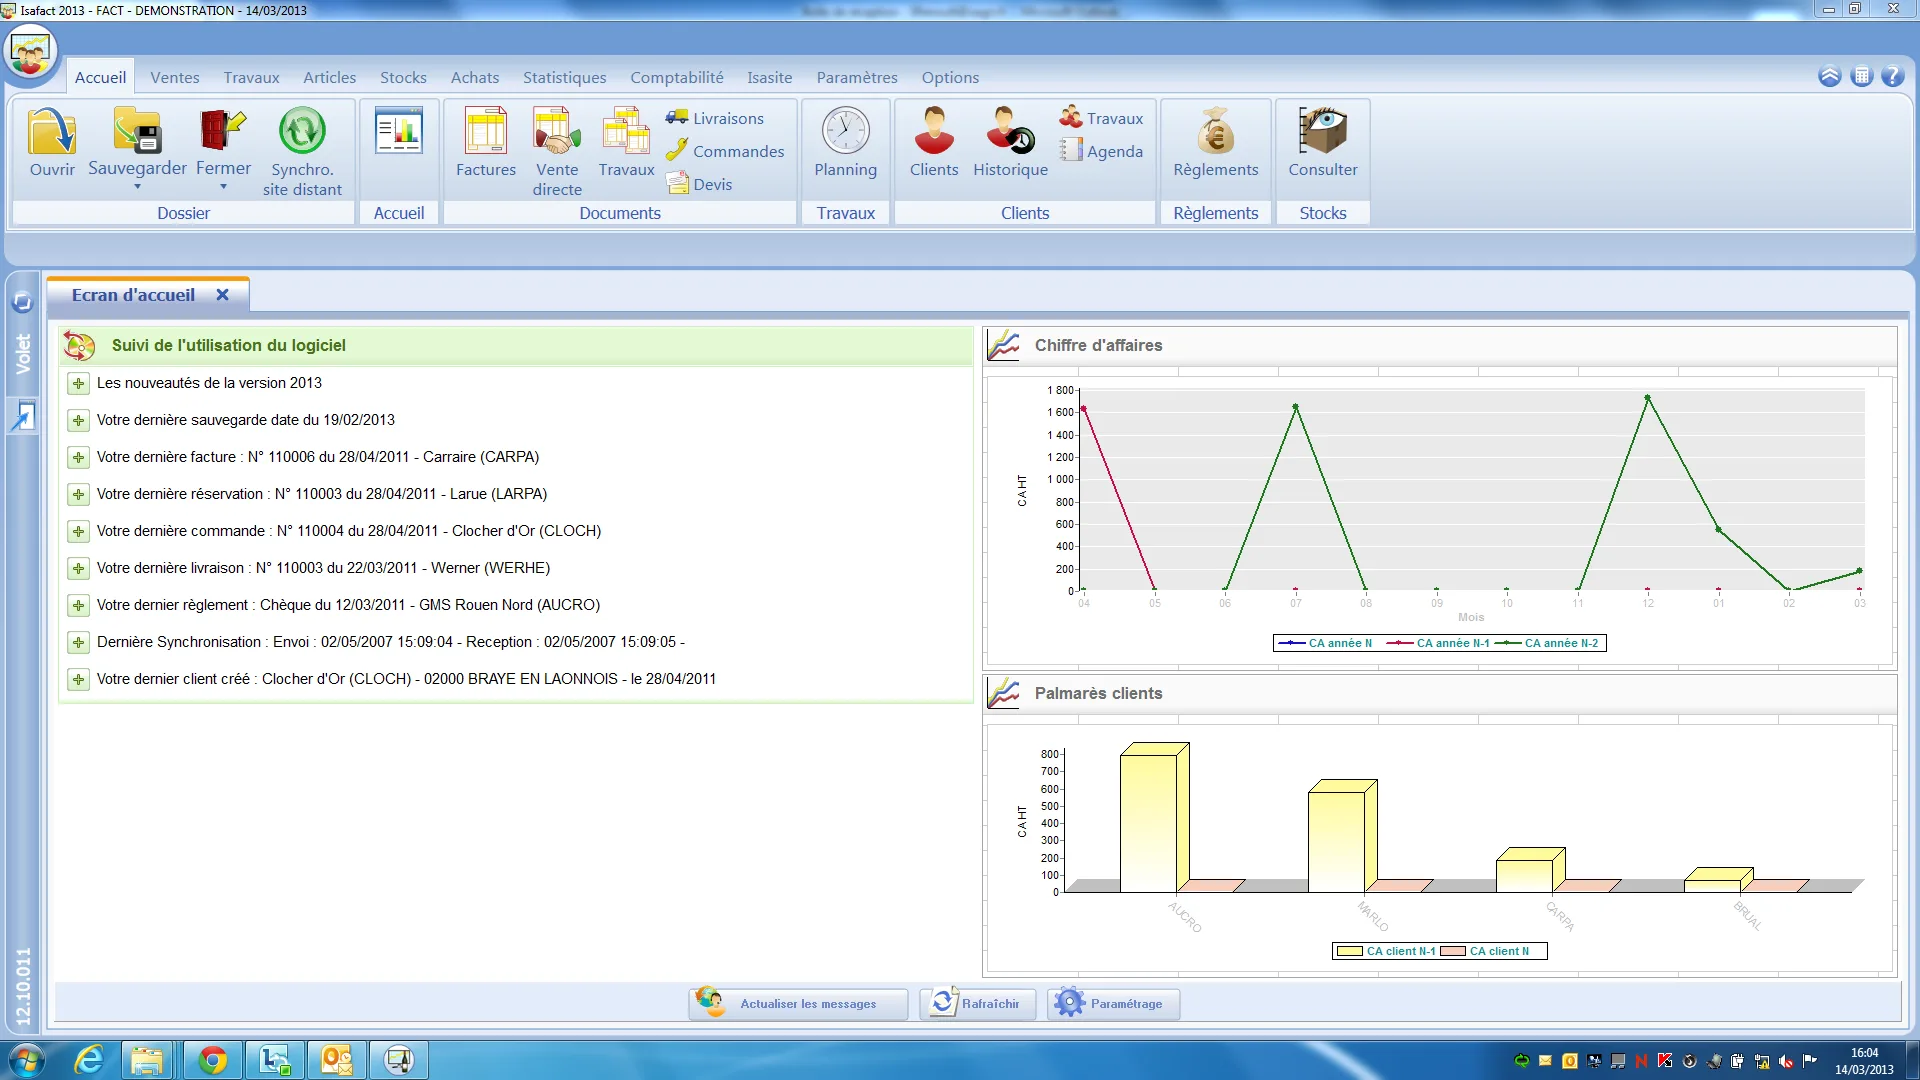Open Règlements money bag icon
Viewport: 1920px width, 1080px height.
[1216, 132]
